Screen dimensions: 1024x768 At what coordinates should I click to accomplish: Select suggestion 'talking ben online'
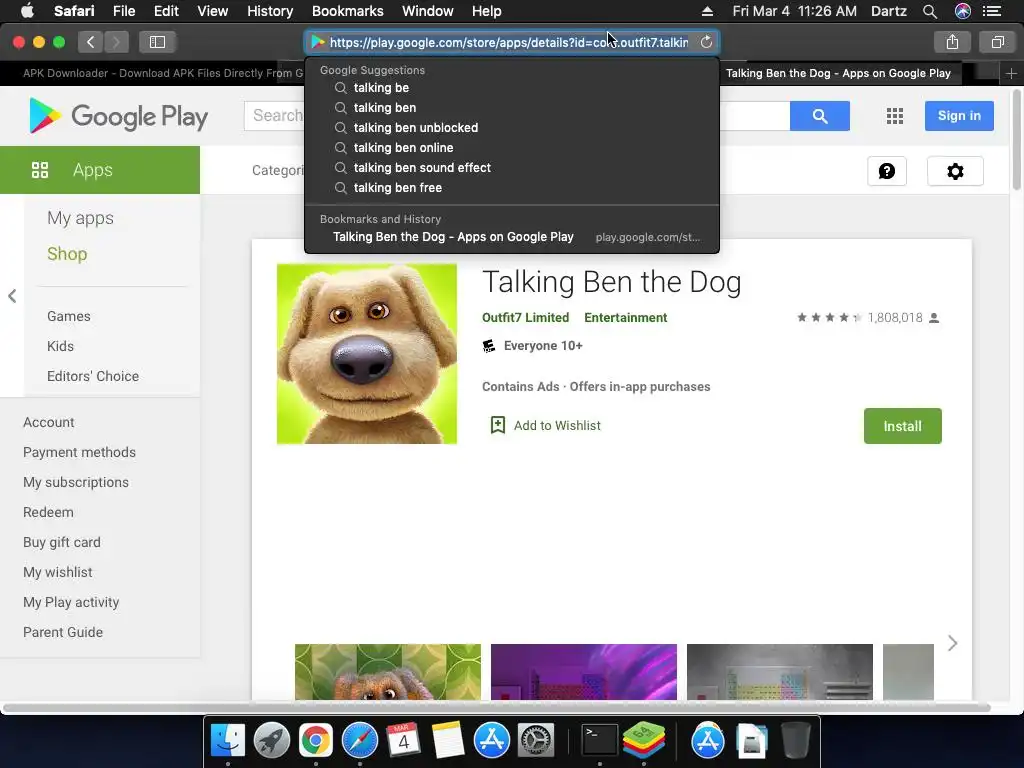click(x=512, y=148)
